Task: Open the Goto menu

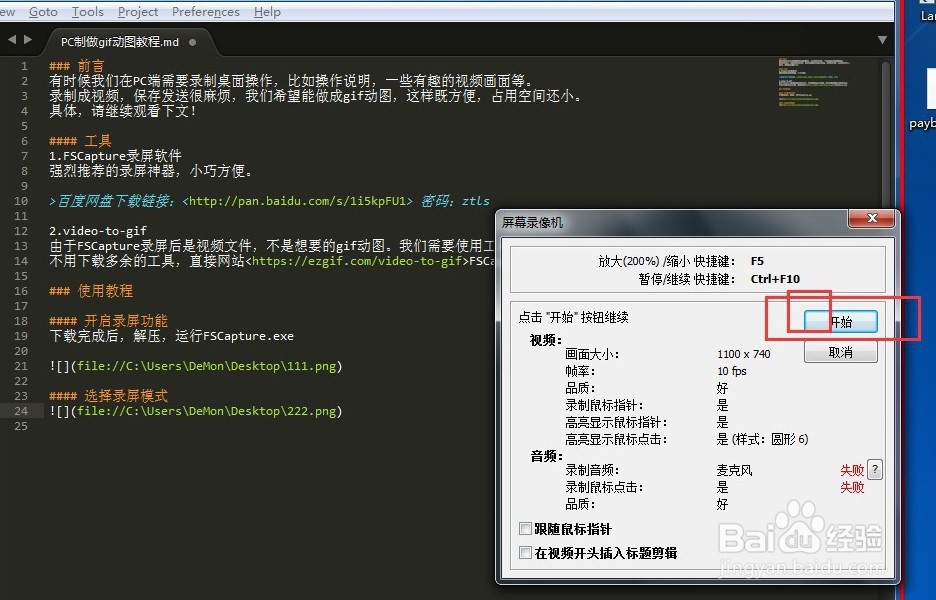Action: coord(43,11)
